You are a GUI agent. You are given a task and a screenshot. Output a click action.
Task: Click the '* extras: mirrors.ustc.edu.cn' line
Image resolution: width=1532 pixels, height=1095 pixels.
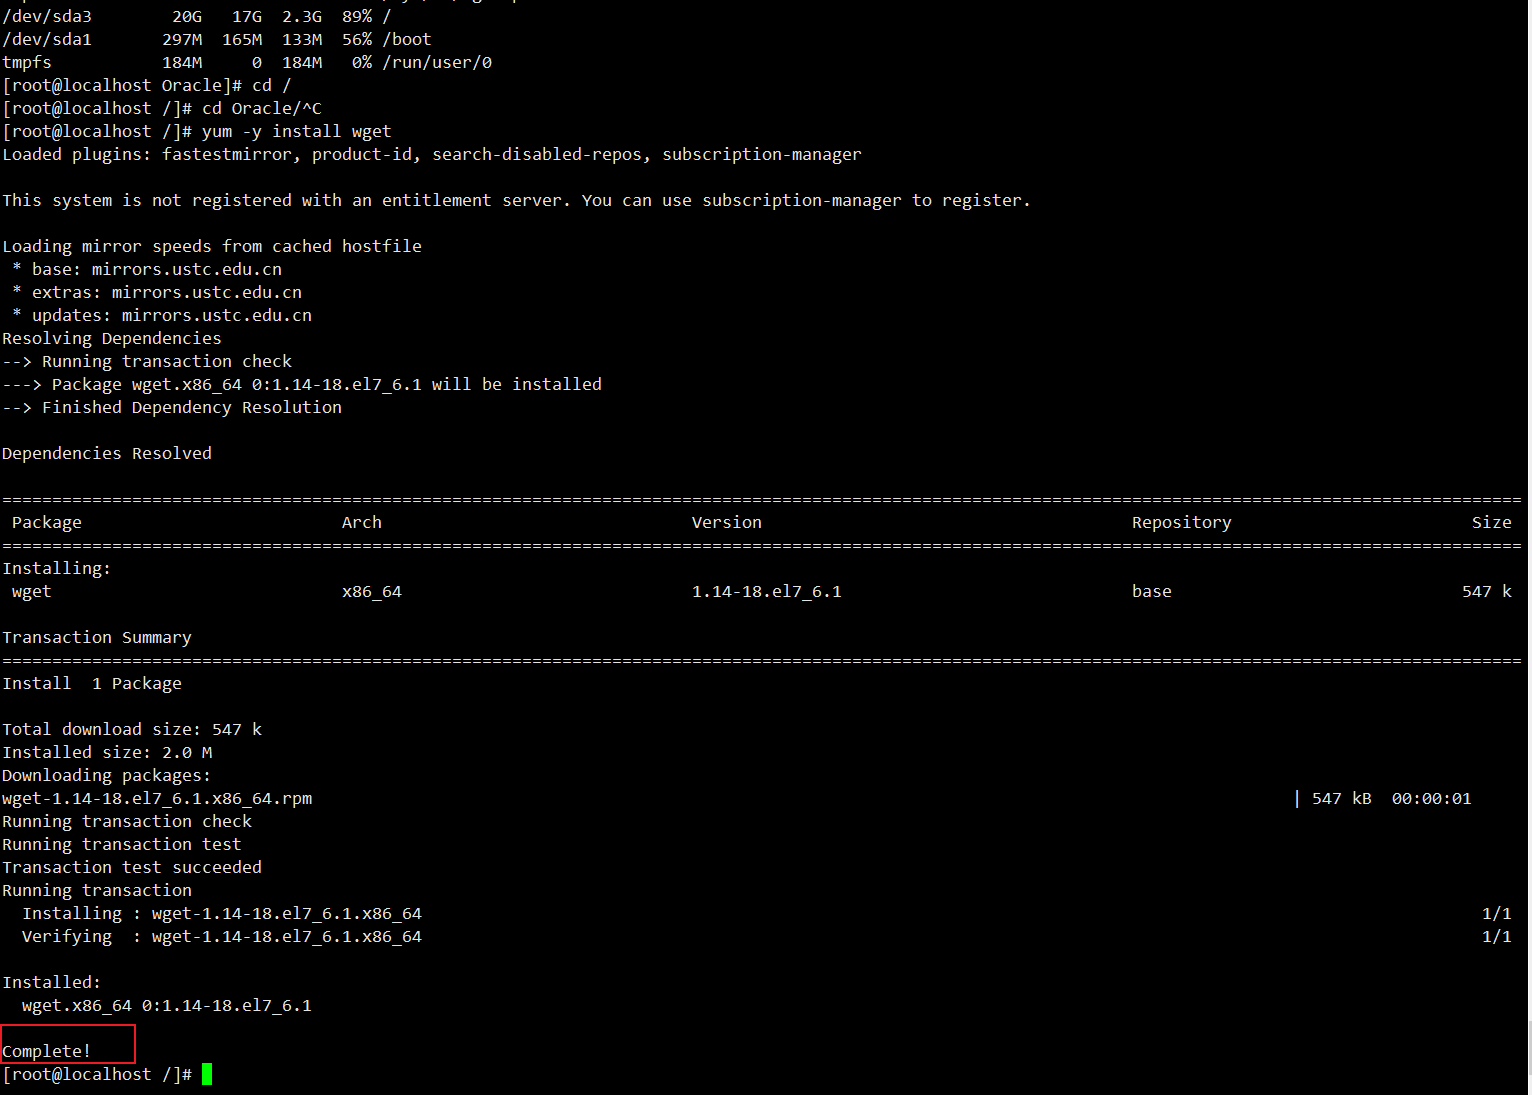[157, 292]
